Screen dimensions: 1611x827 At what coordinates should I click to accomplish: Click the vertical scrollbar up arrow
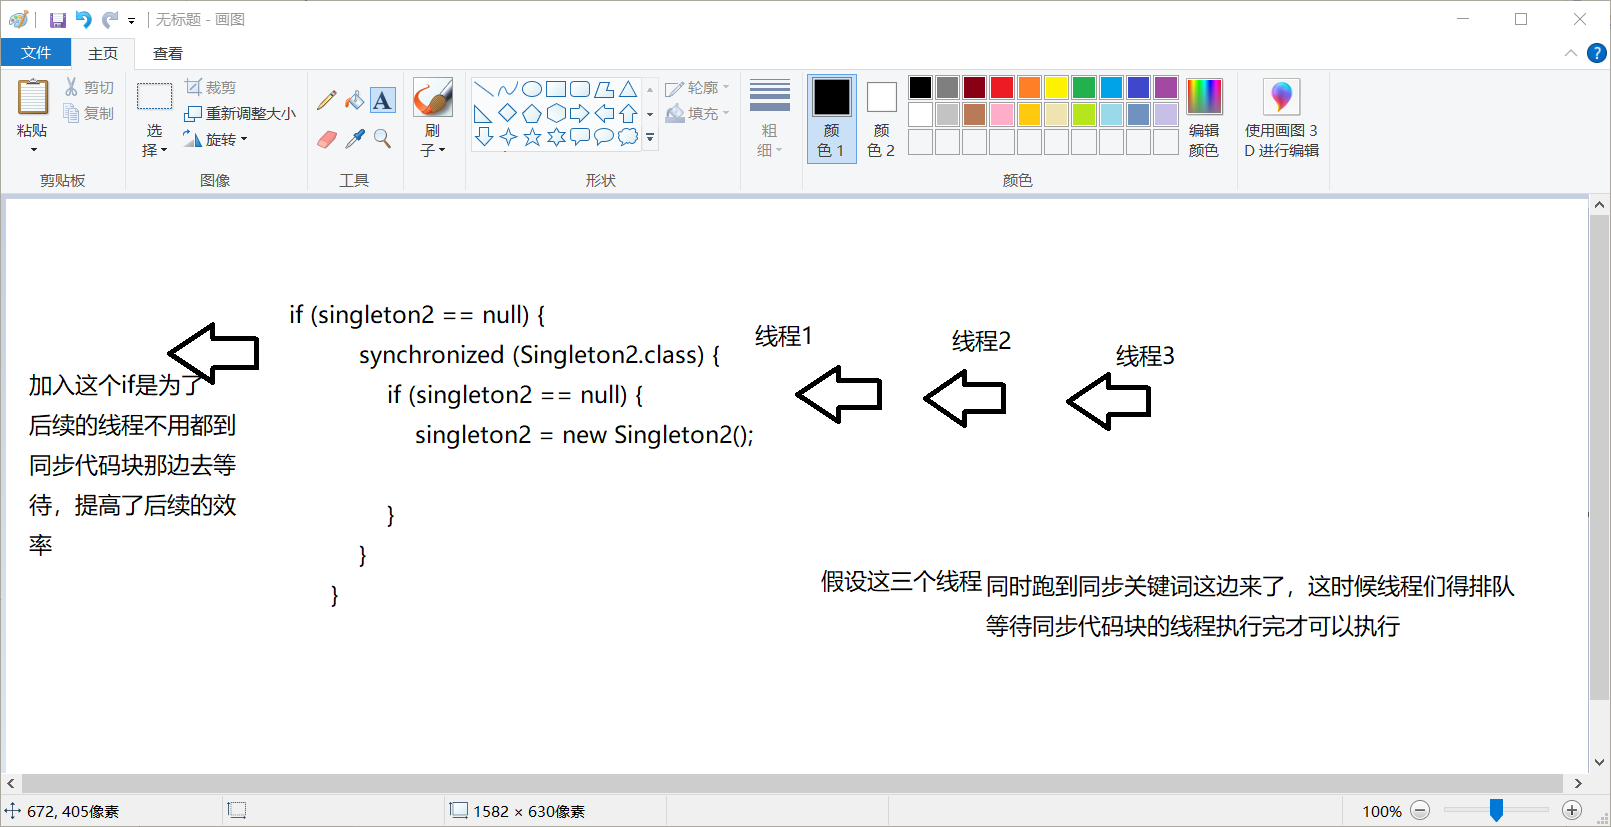pos(1599,205)
